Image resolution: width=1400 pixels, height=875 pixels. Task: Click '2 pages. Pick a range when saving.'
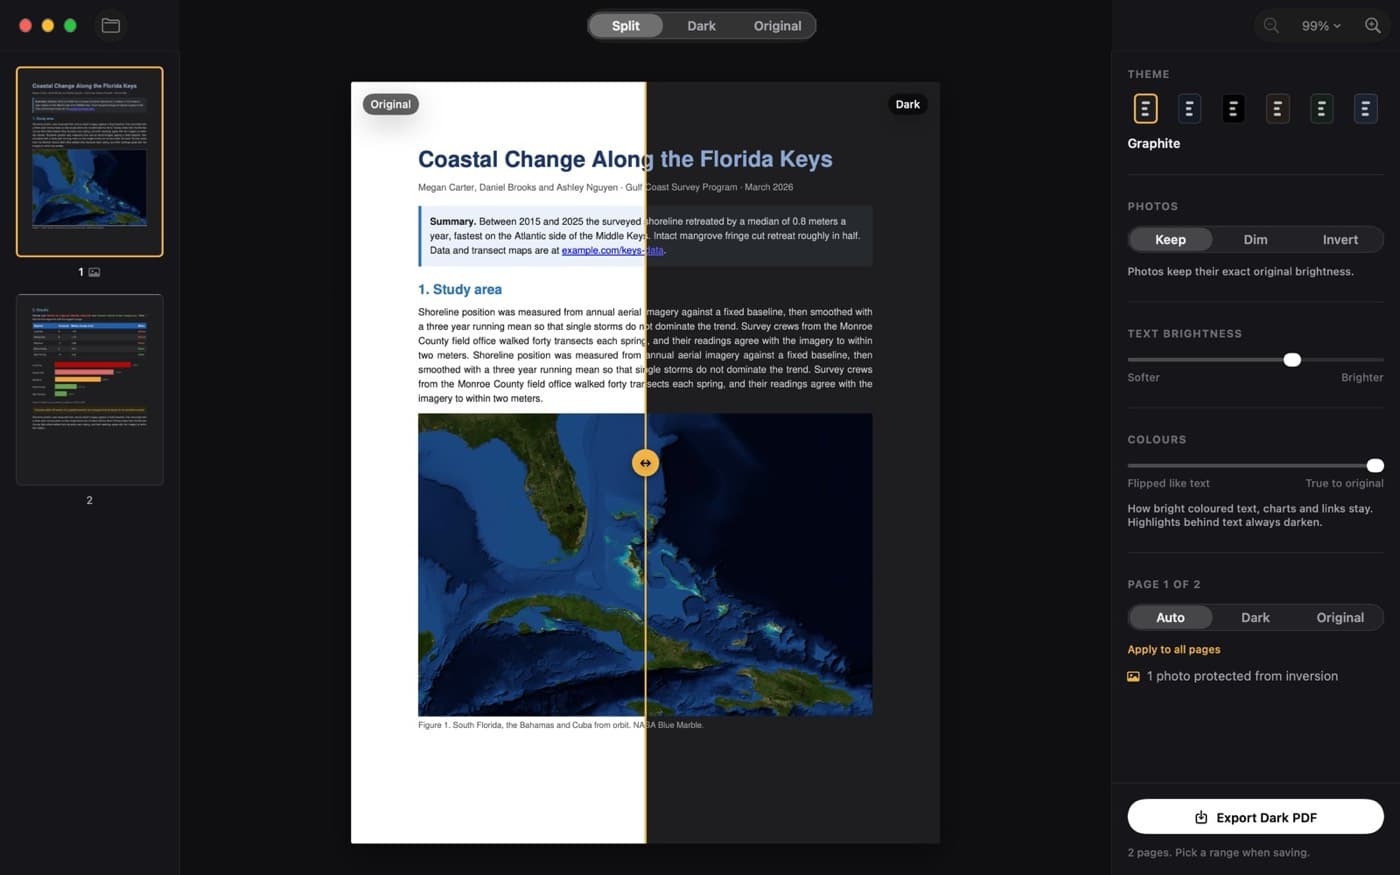pos(1218,852)
